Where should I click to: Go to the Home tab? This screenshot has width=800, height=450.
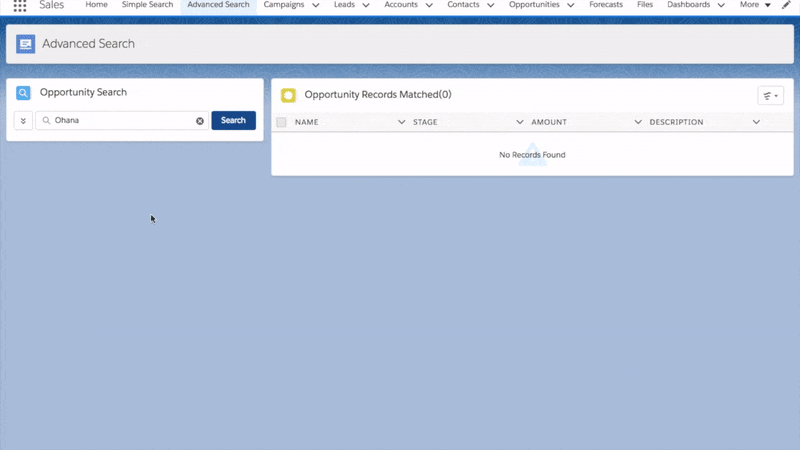(x=96, y=5)
